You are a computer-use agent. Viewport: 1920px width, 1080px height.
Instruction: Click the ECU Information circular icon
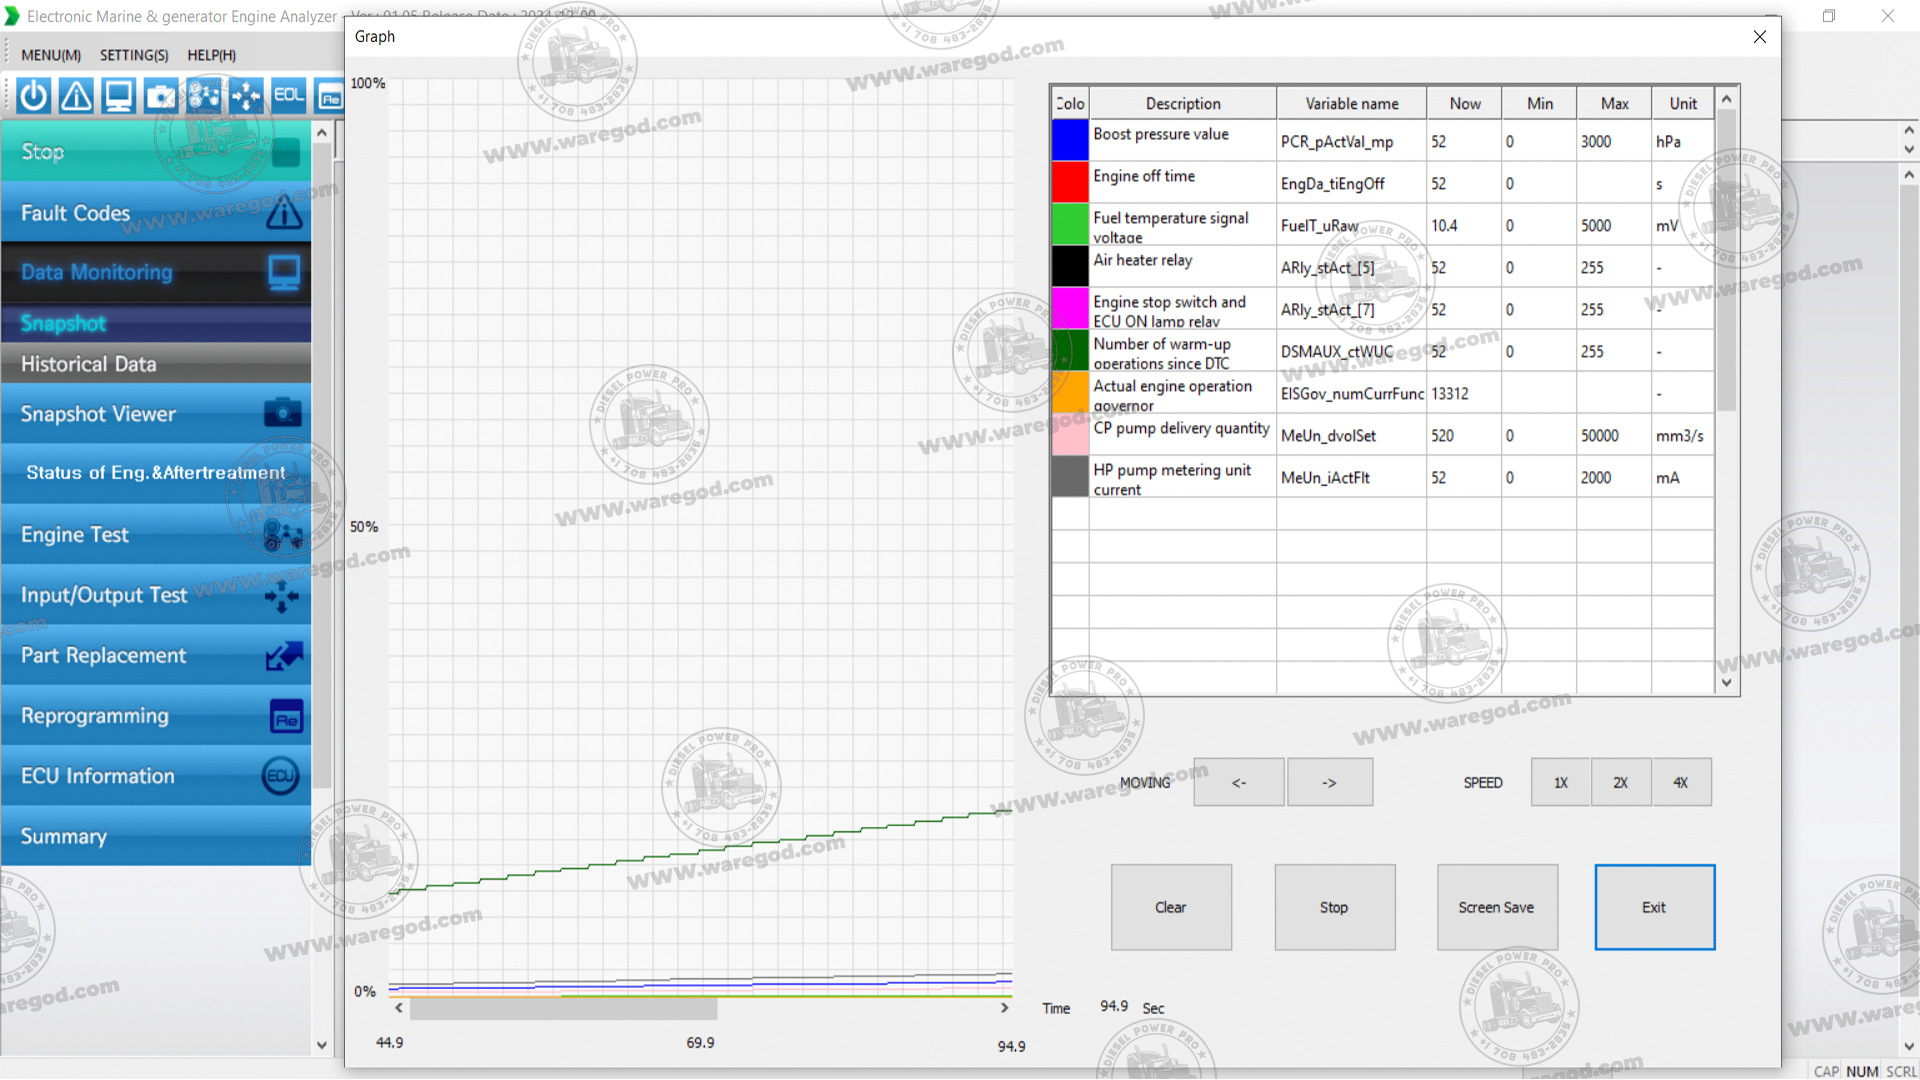(280, 776)
